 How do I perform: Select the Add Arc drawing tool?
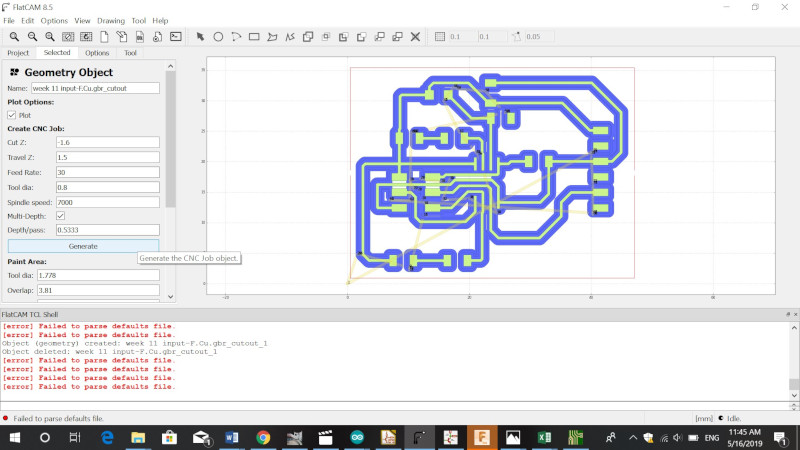(x=236, y=37)
